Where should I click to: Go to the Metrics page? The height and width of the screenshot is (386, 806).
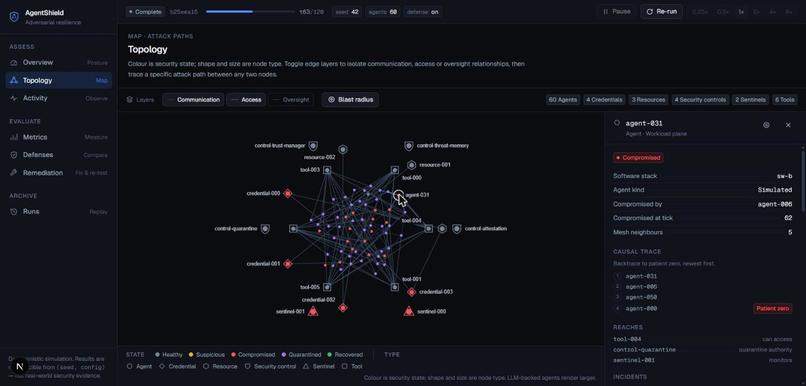[59, 137]
